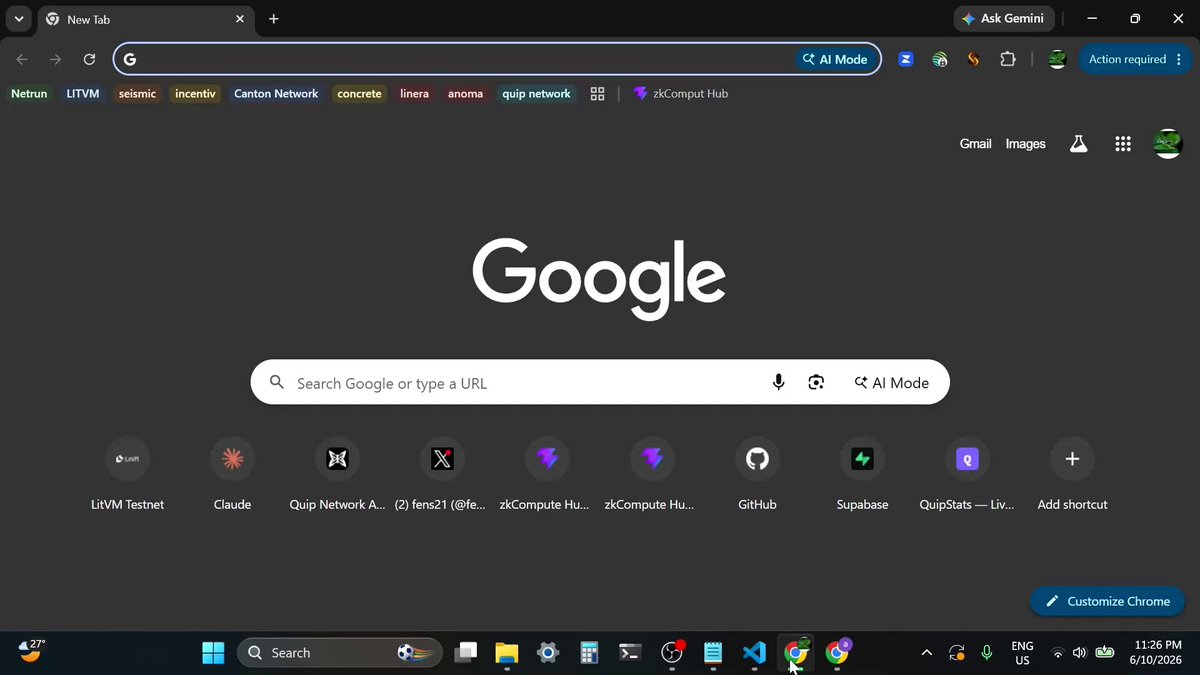Click the Windows taskbar Search box

click(x=340, y=653)
